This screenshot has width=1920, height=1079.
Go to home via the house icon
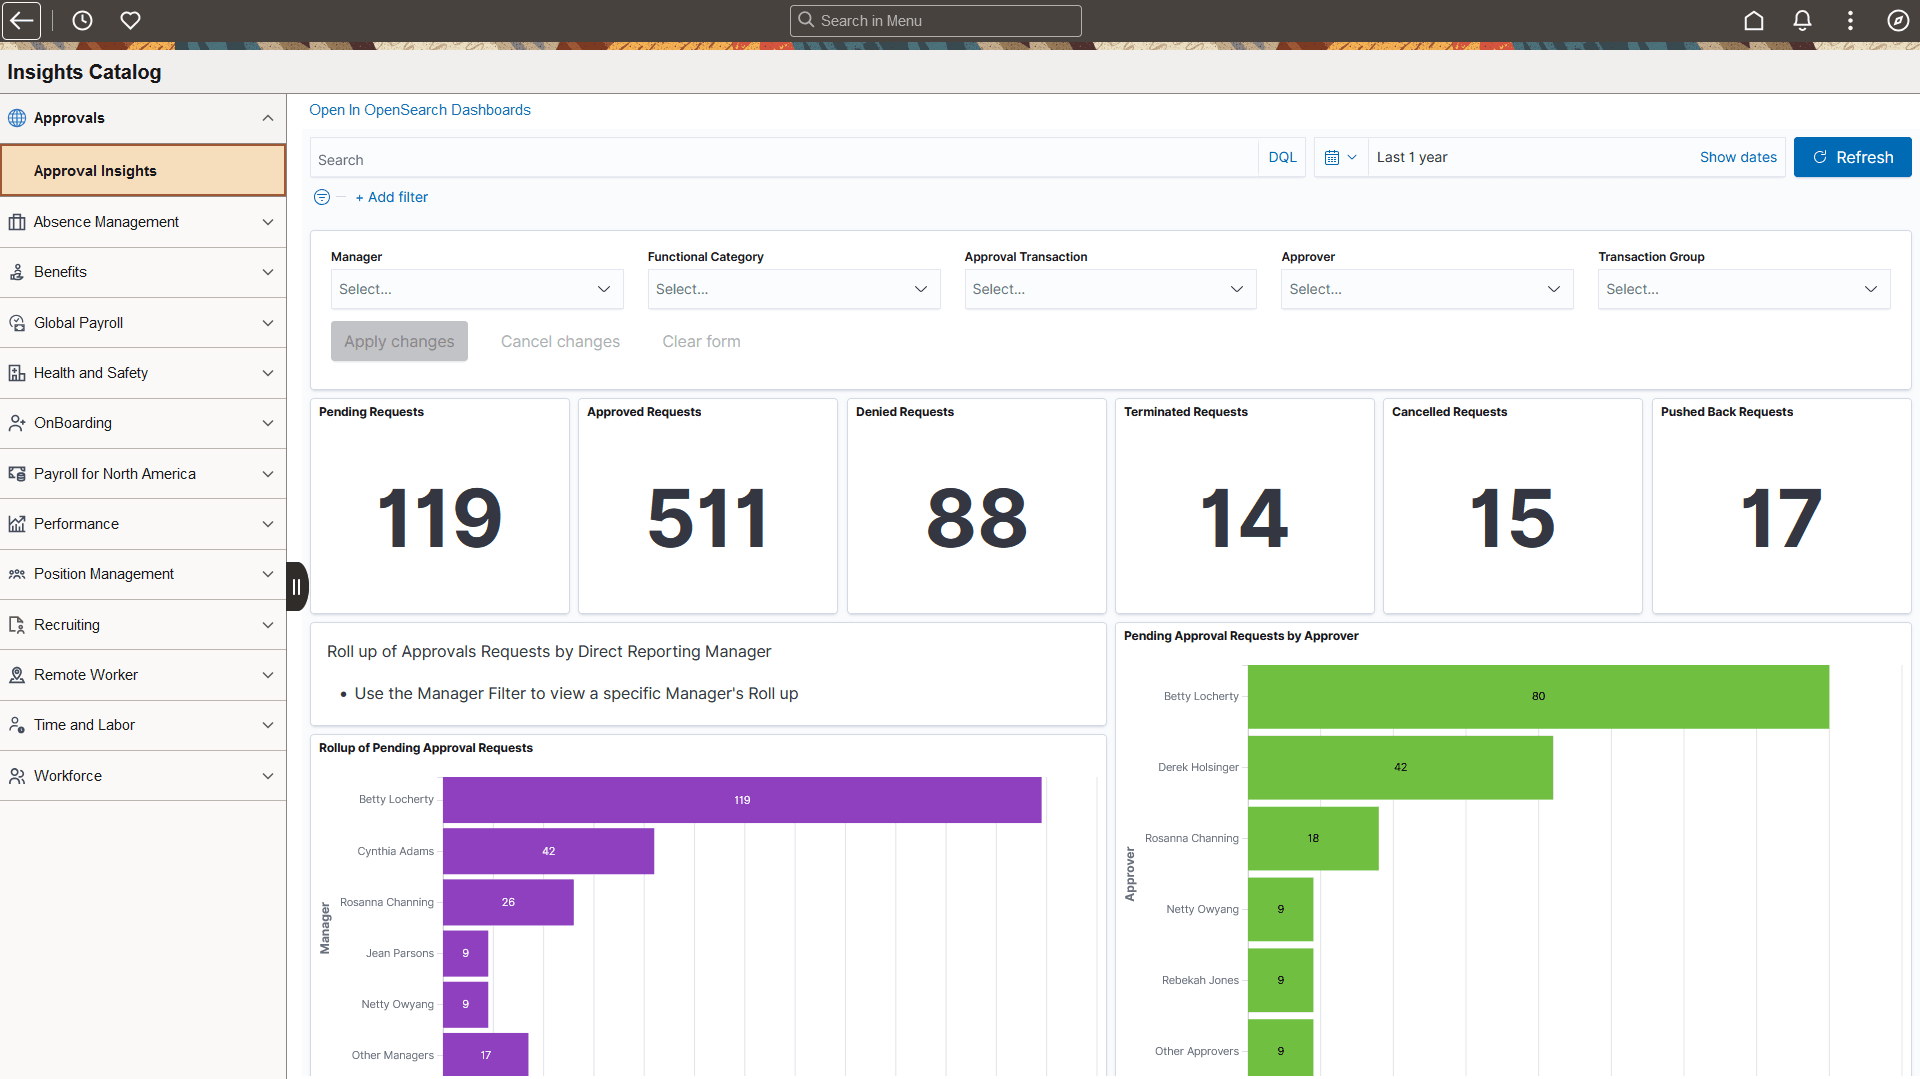pyautogui.click(x=1754, y=20)
